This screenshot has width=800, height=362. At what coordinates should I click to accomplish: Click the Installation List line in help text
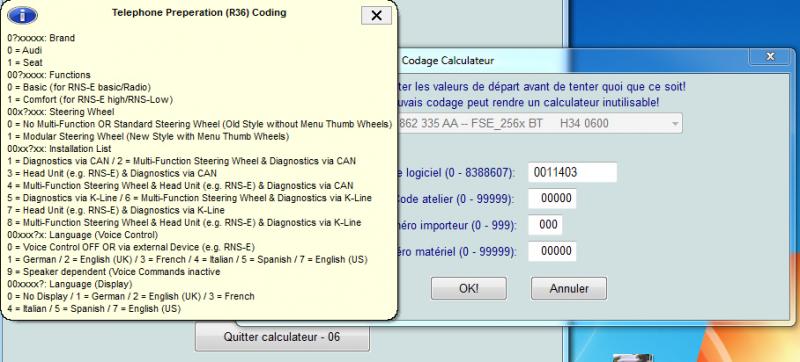59,149
